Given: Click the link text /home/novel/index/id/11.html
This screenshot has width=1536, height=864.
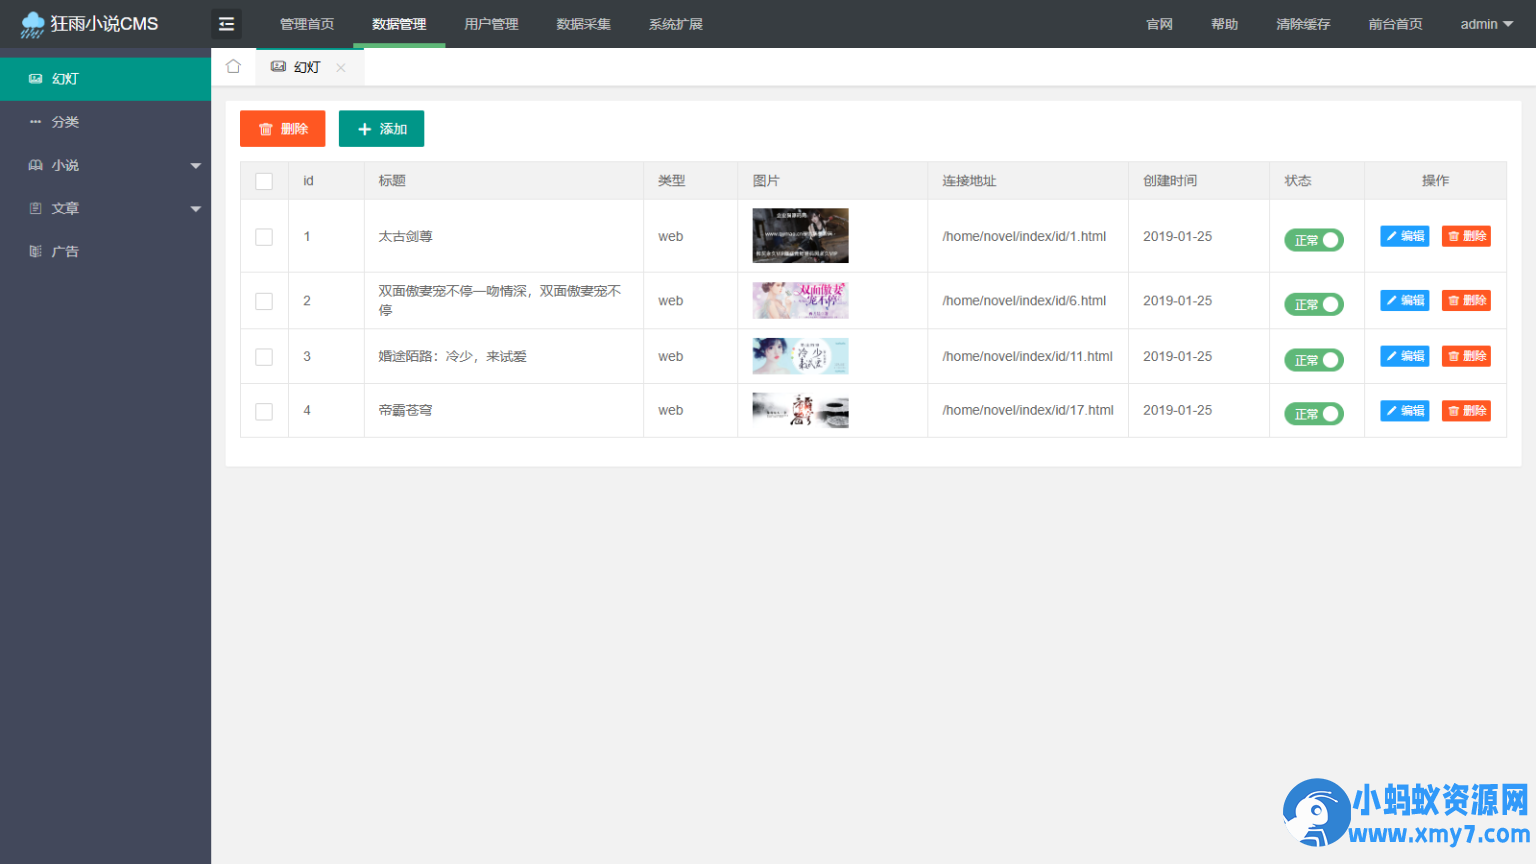Looking at the screenshot, I should [x=1027, y=357].
